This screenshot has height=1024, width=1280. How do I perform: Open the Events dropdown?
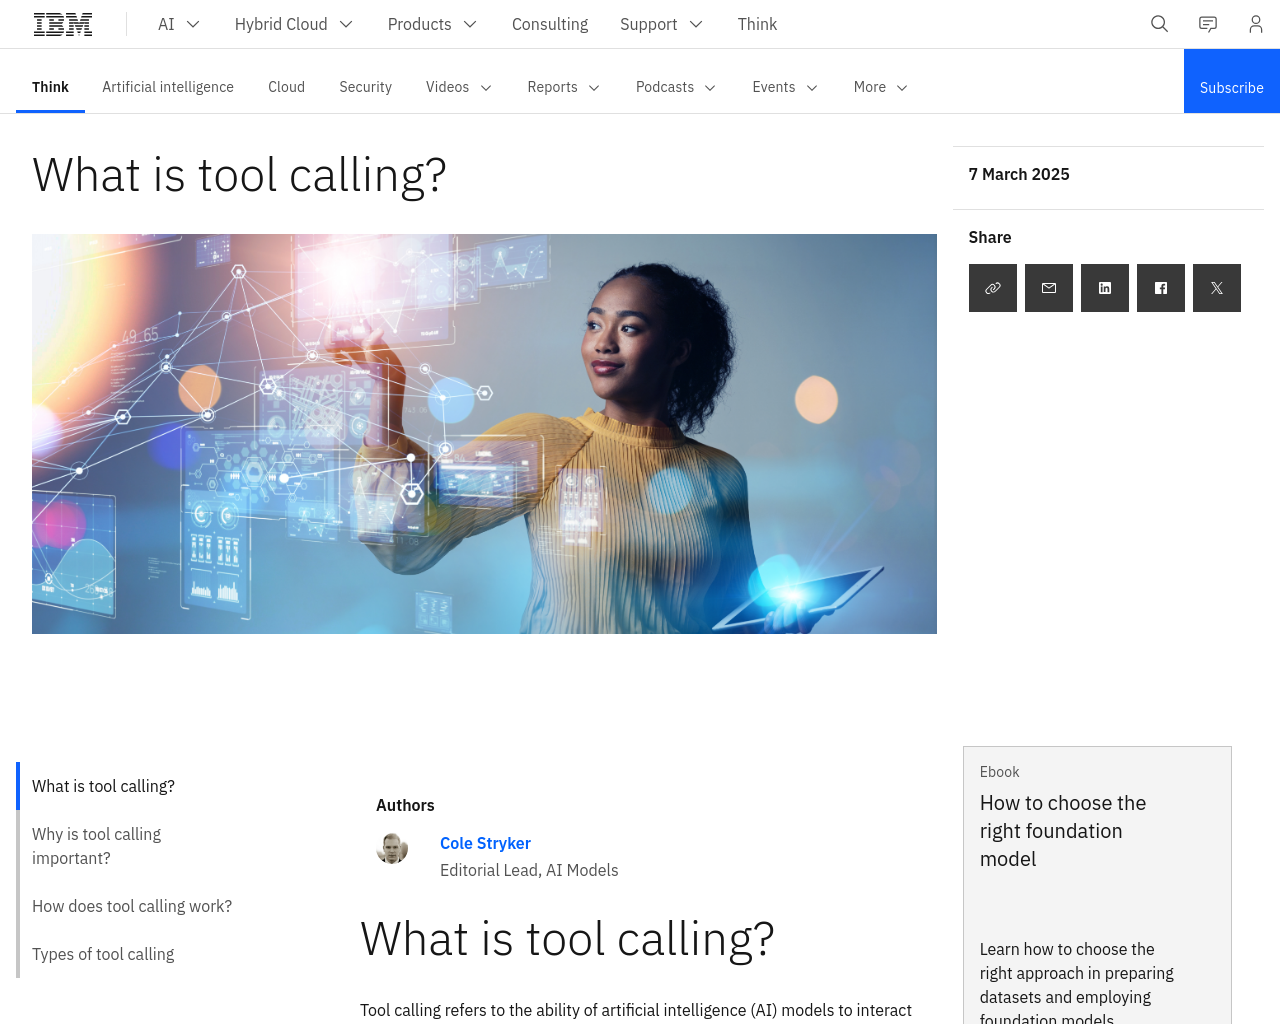click(x=785, y=87)
